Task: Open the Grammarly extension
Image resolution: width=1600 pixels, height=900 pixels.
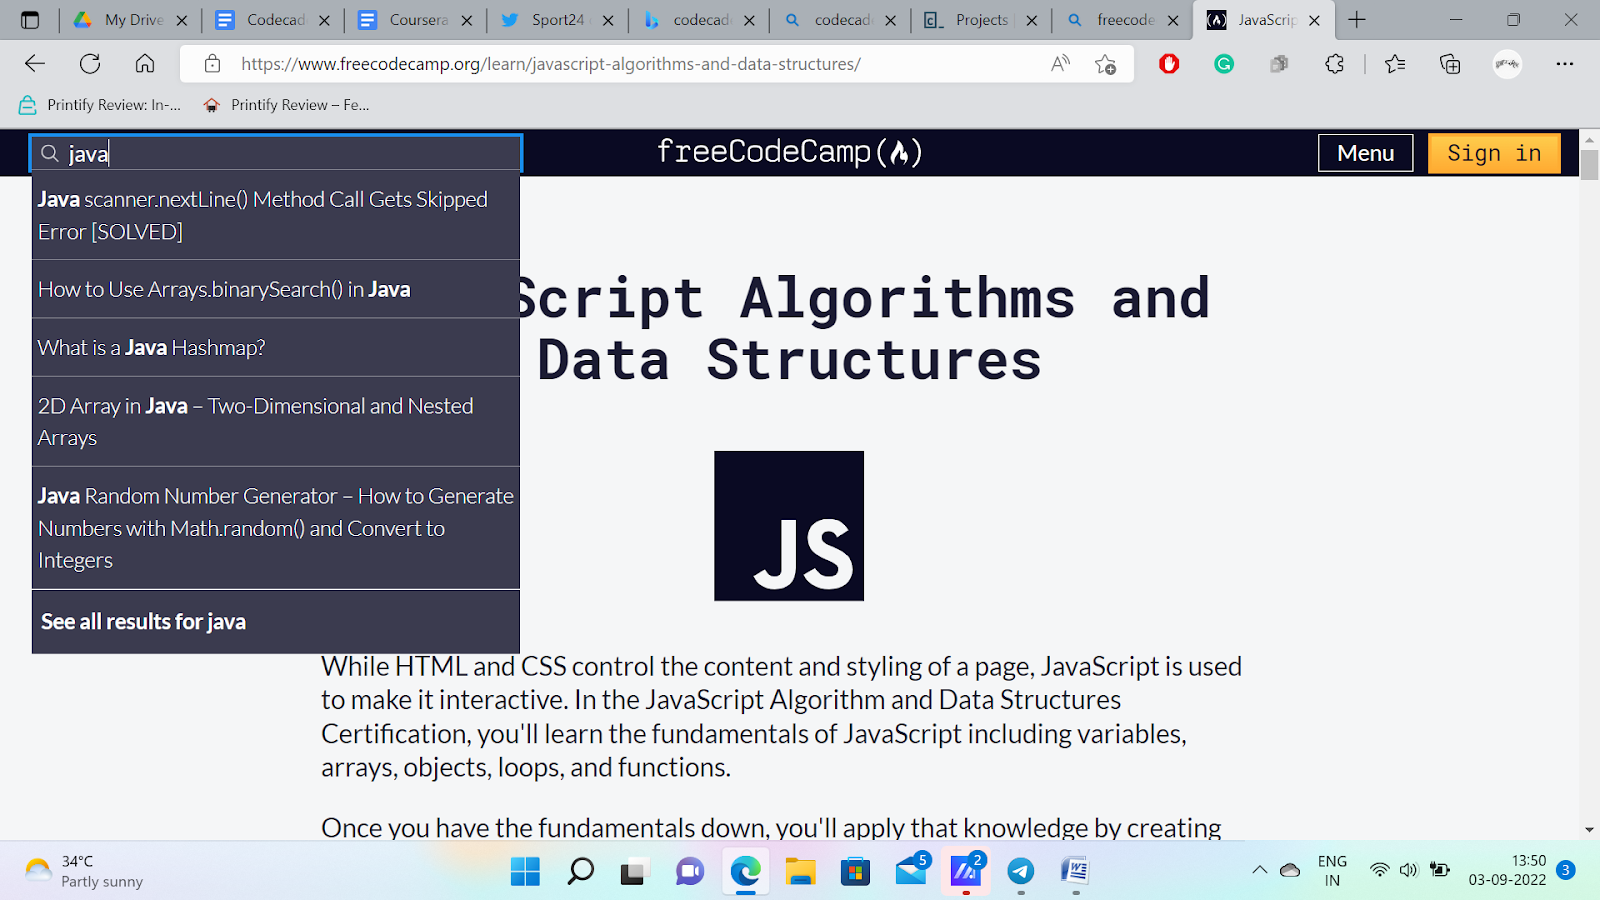Action: (x=1224, y=64)
